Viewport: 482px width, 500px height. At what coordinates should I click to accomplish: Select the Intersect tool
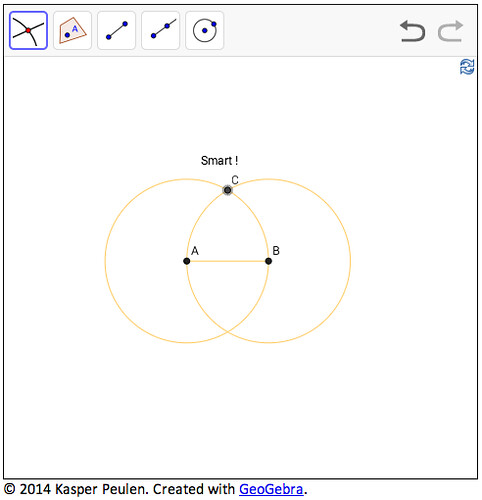pyautogui.click(x=28, y=30)
